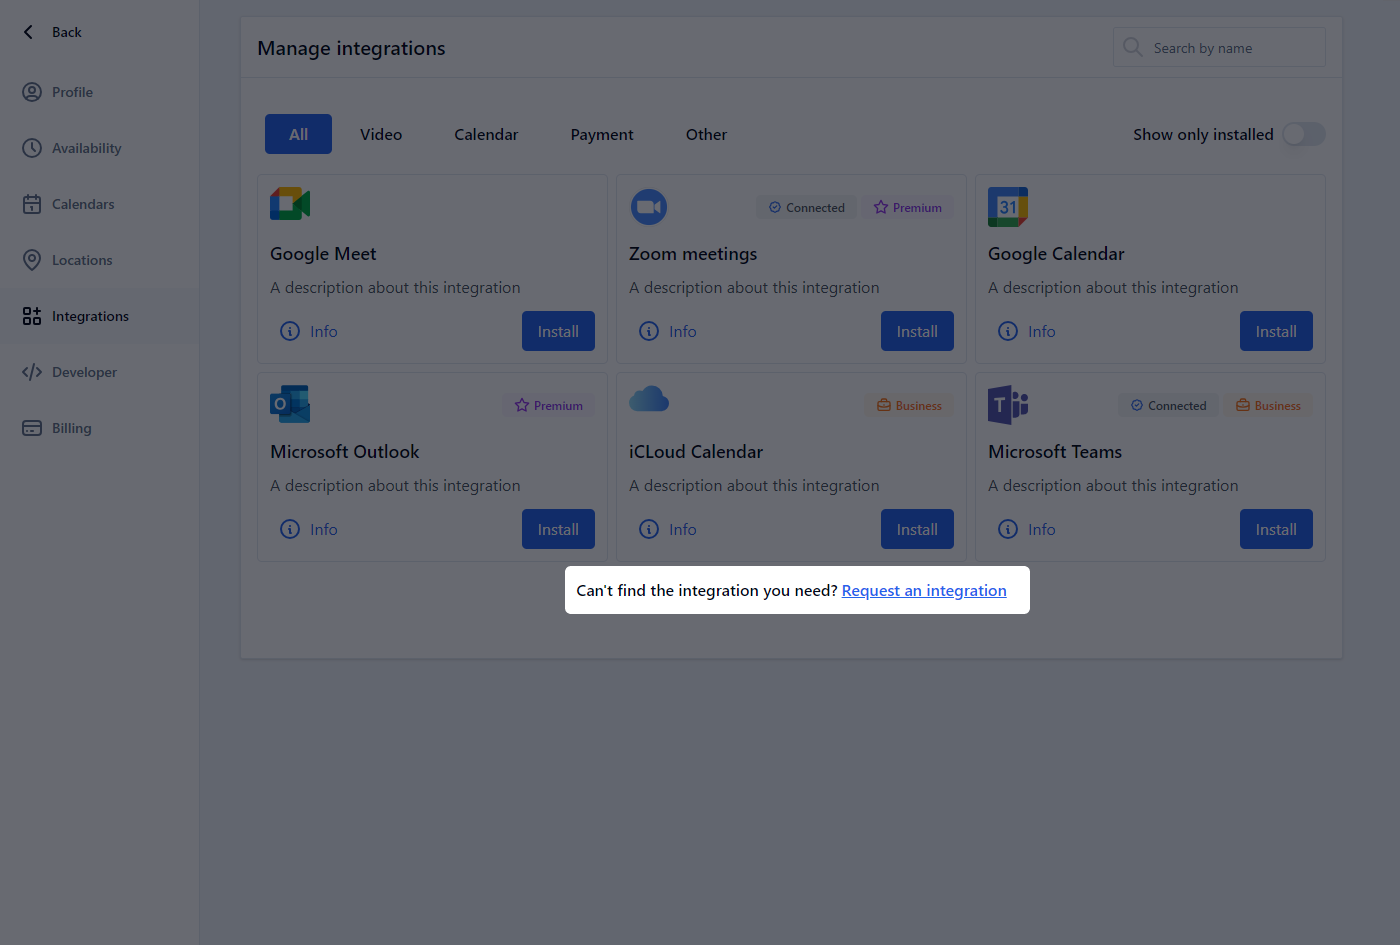Image resolution: width=1400 pixels, height=945 pixels.
Task: Click the Microsoft Outlook icon
Action: (x=289, y=404)
